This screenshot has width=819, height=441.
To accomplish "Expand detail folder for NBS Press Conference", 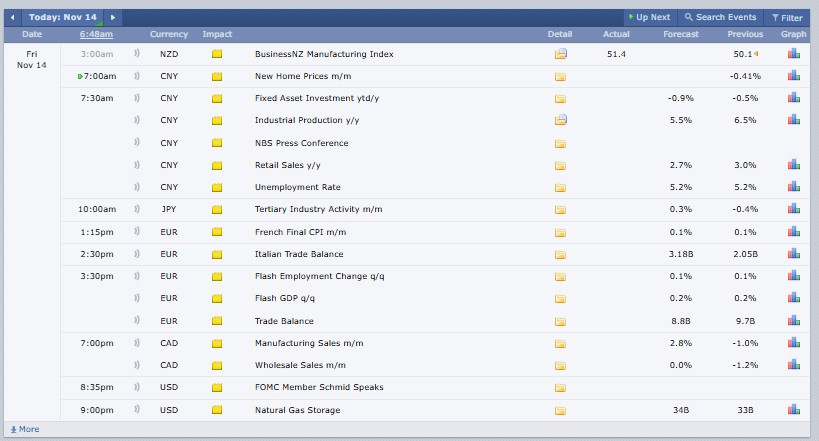I will [560, 143].
